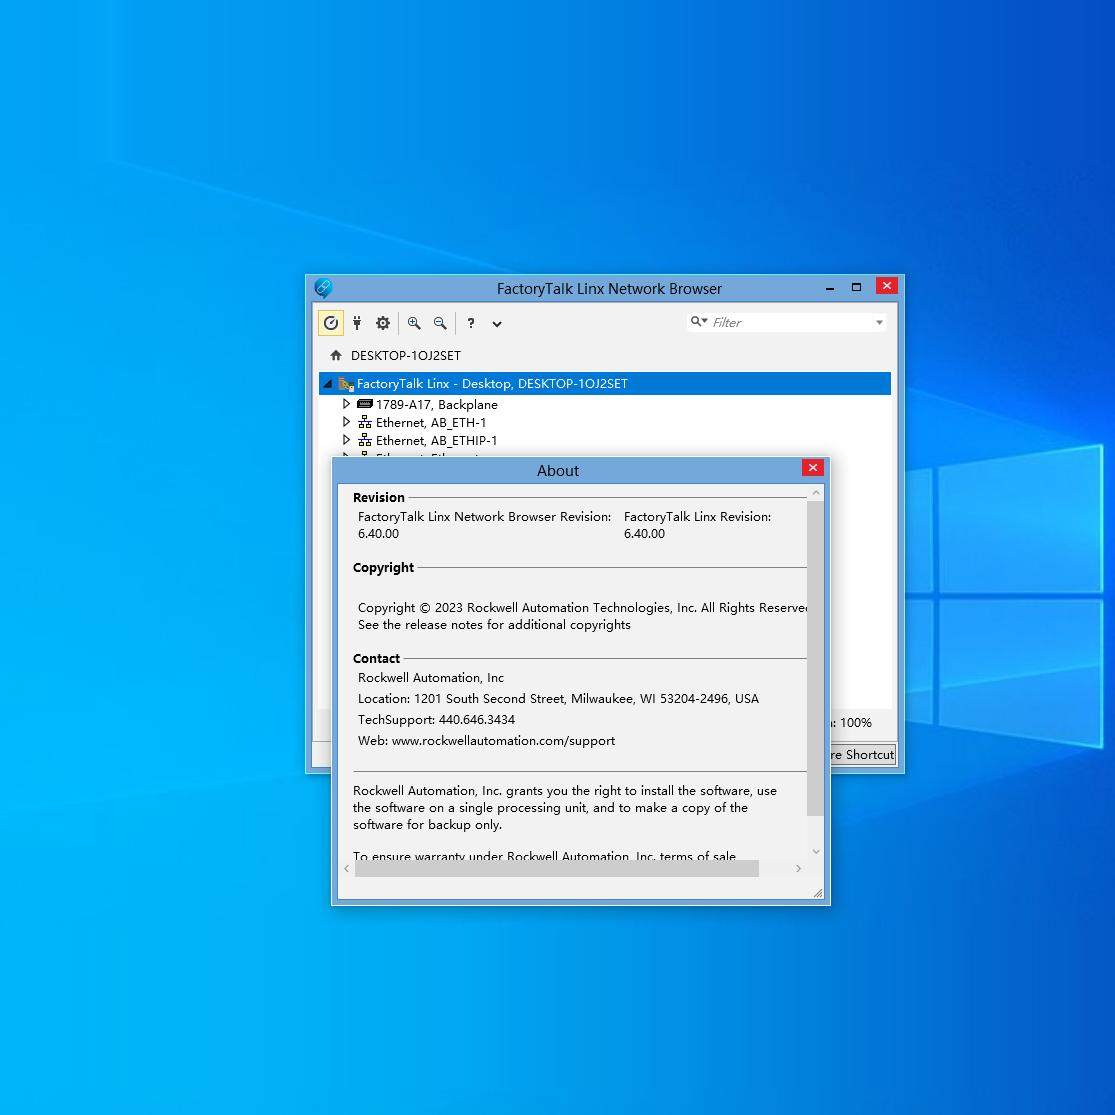1115x1115 pixels.
Task: Expand the 1789-A17, Backplane node
Action: 346,403
